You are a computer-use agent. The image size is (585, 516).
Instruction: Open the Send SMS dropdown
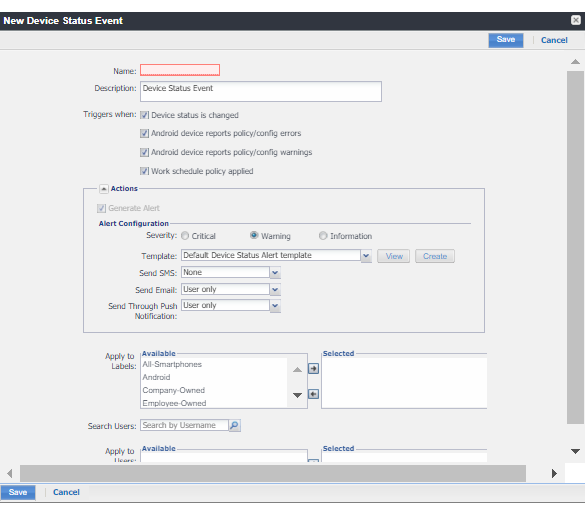(275, 273)
